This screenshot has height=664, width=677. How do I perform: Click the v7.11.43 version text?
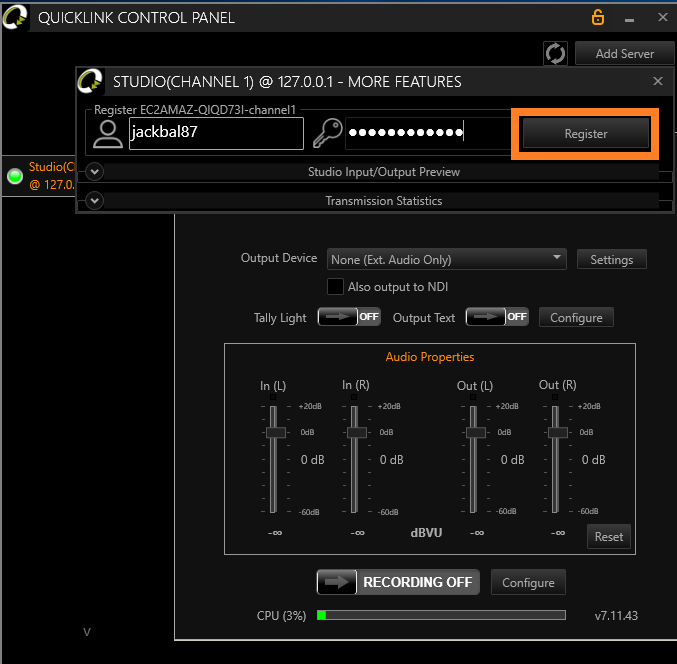[x=616, y=616]
